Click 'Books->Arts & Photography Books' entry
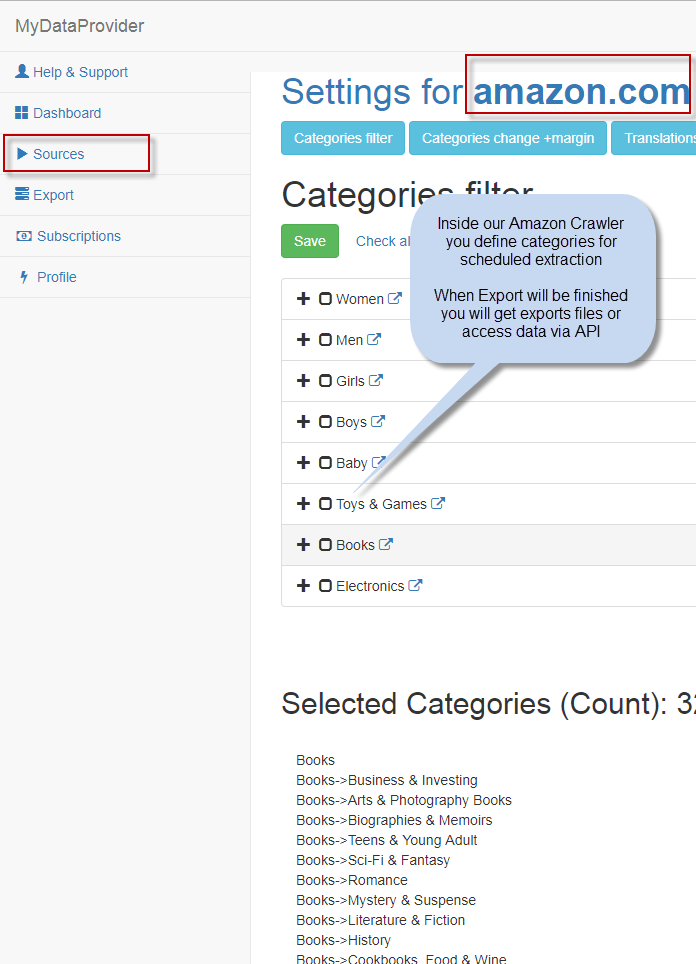 [x=404, y=800]
